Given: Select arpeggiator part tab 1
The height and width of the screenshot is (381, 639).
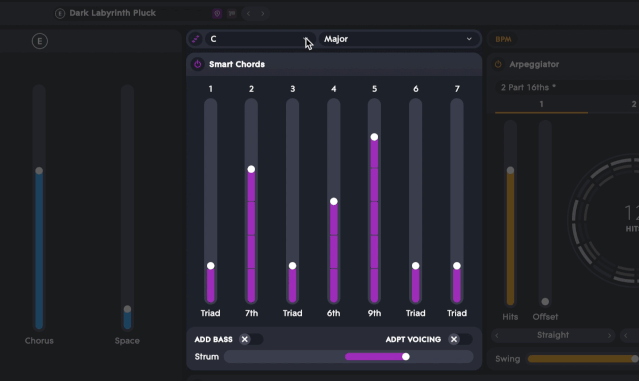Looking at the screenshot, I should (541, 104).
